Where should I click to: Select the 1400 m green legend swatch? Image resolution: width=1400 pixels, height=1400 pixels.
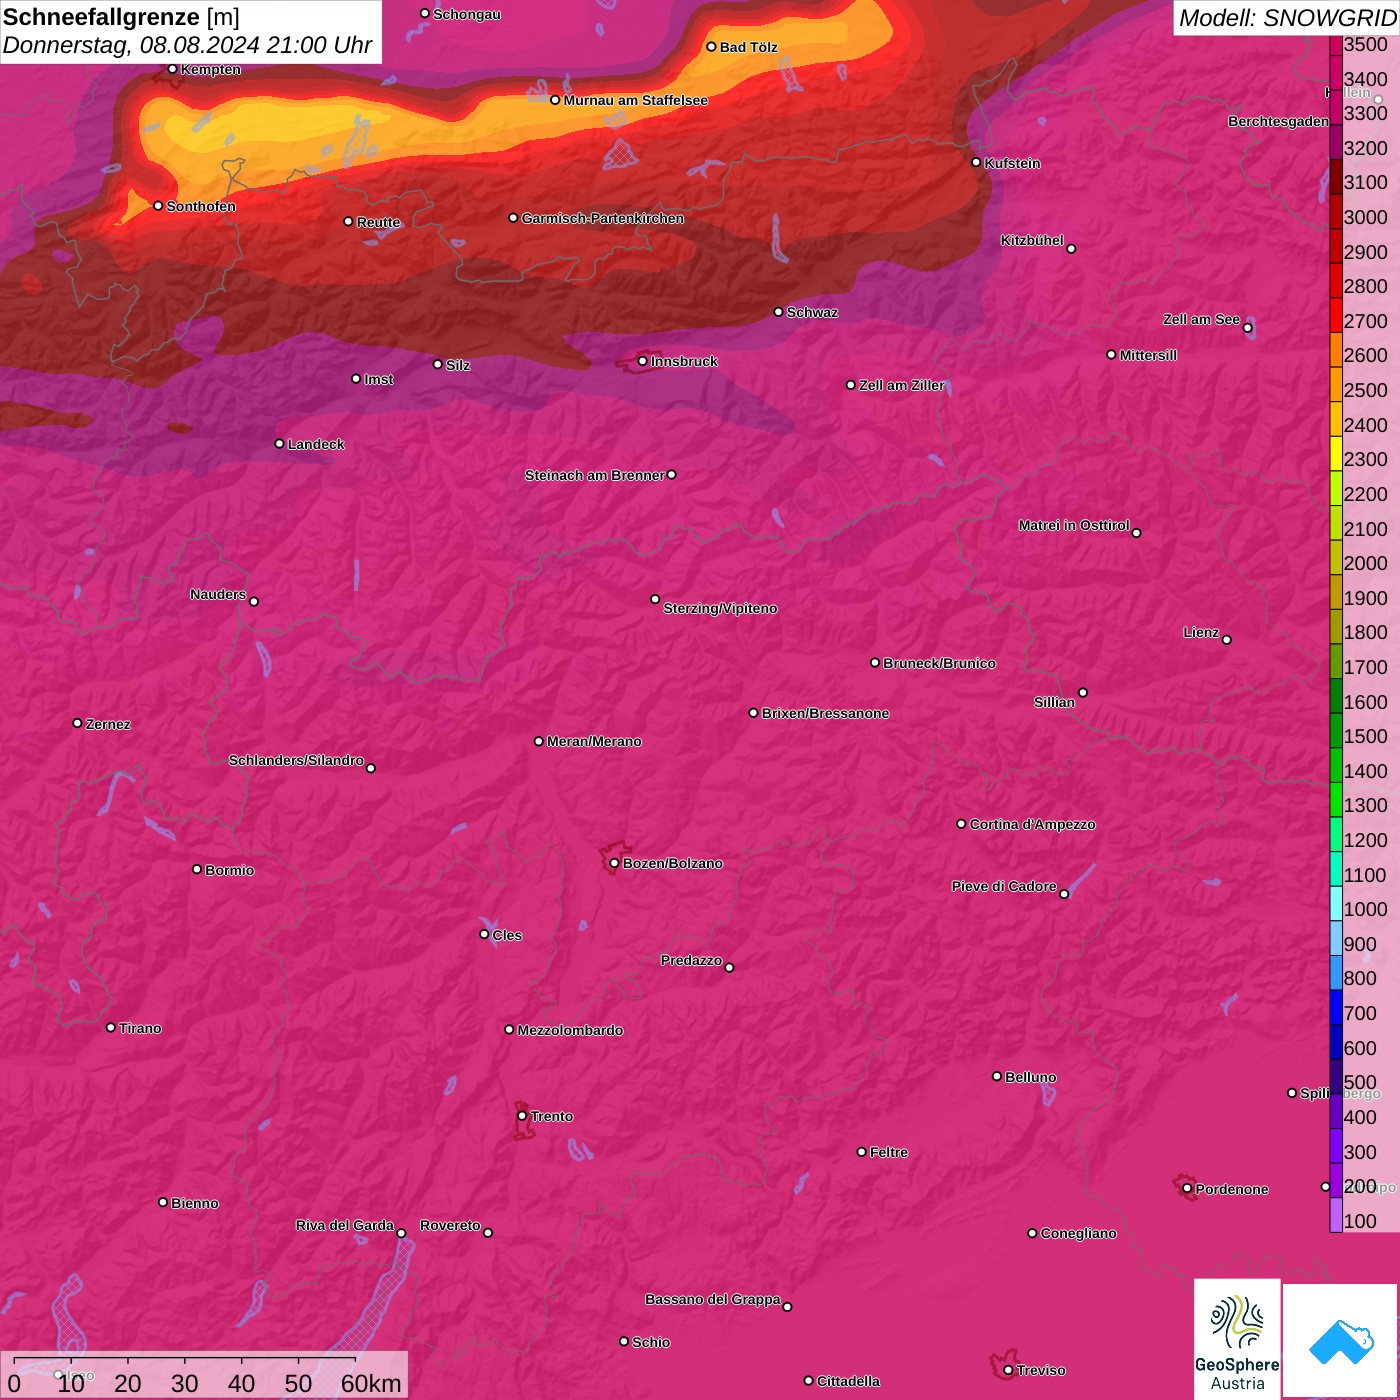coord(1336,765)
